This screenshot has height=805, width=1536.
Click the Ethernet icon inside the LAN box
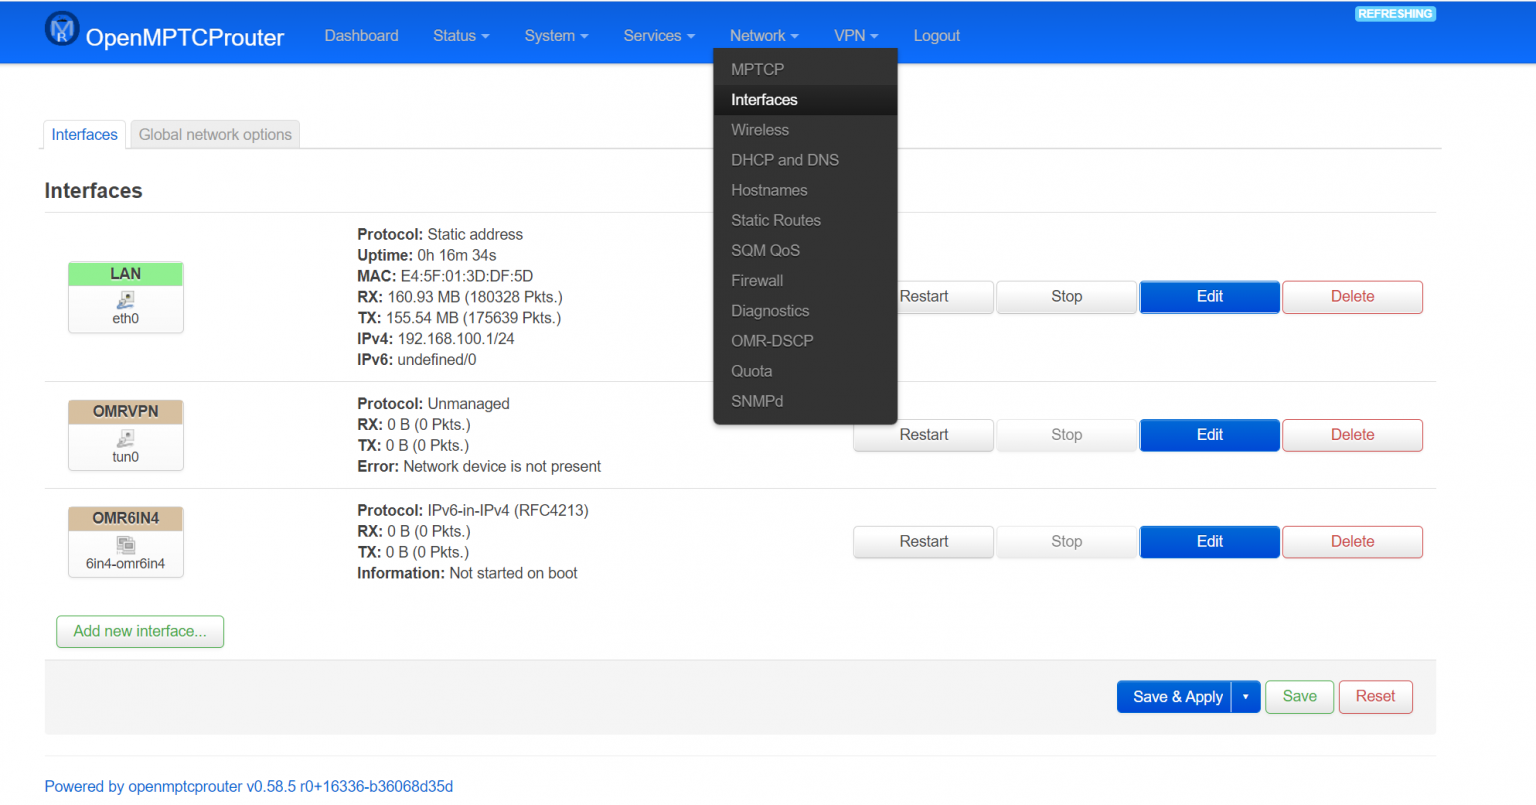coord(125,299)
